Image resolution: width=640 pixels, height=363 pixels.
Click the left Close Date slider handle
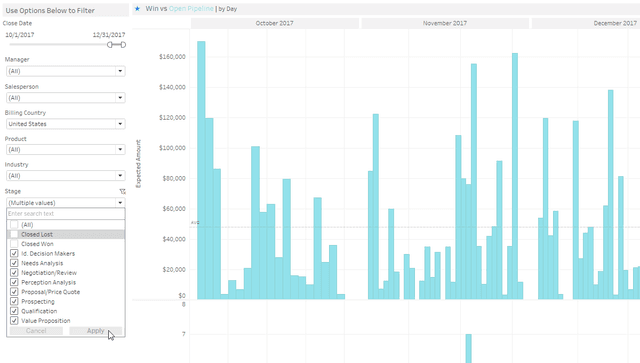pos(110,45)
